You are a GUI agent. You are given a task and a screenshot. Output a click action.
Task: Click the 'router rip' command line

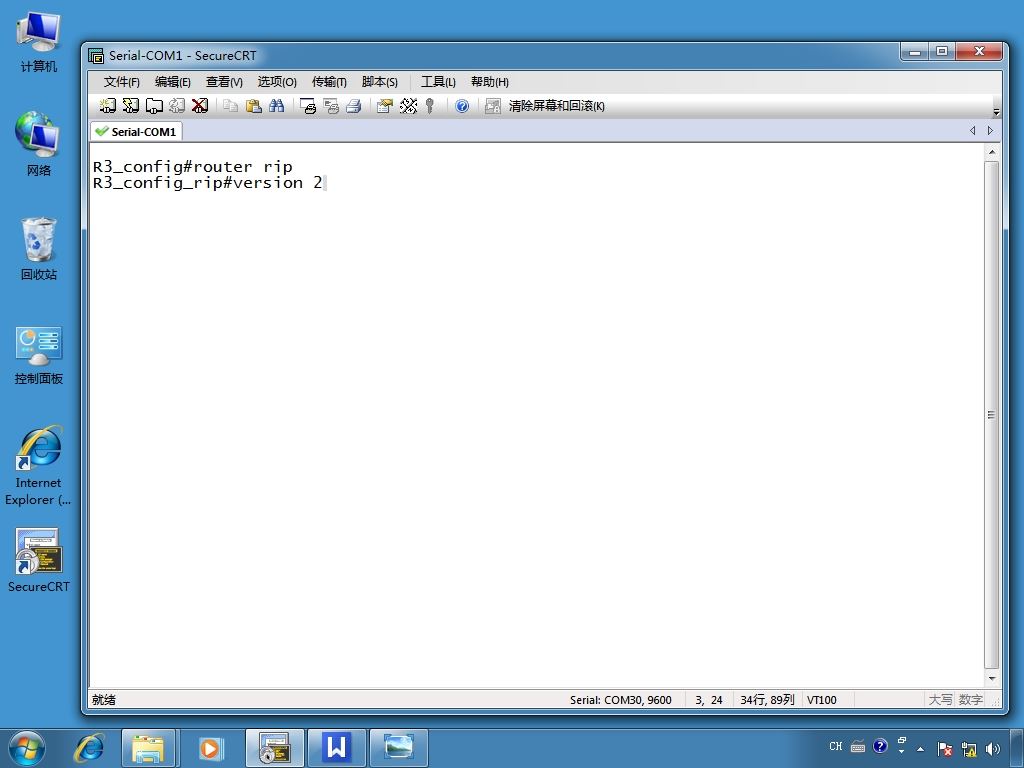[242, 167]
